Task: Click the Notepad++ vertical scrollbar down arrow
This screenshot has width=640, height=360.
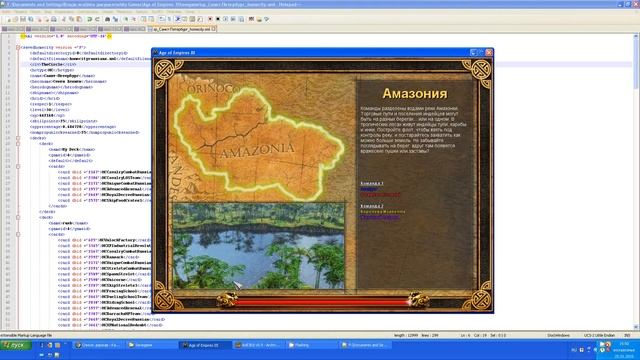Action: click(x=636, y=327)
